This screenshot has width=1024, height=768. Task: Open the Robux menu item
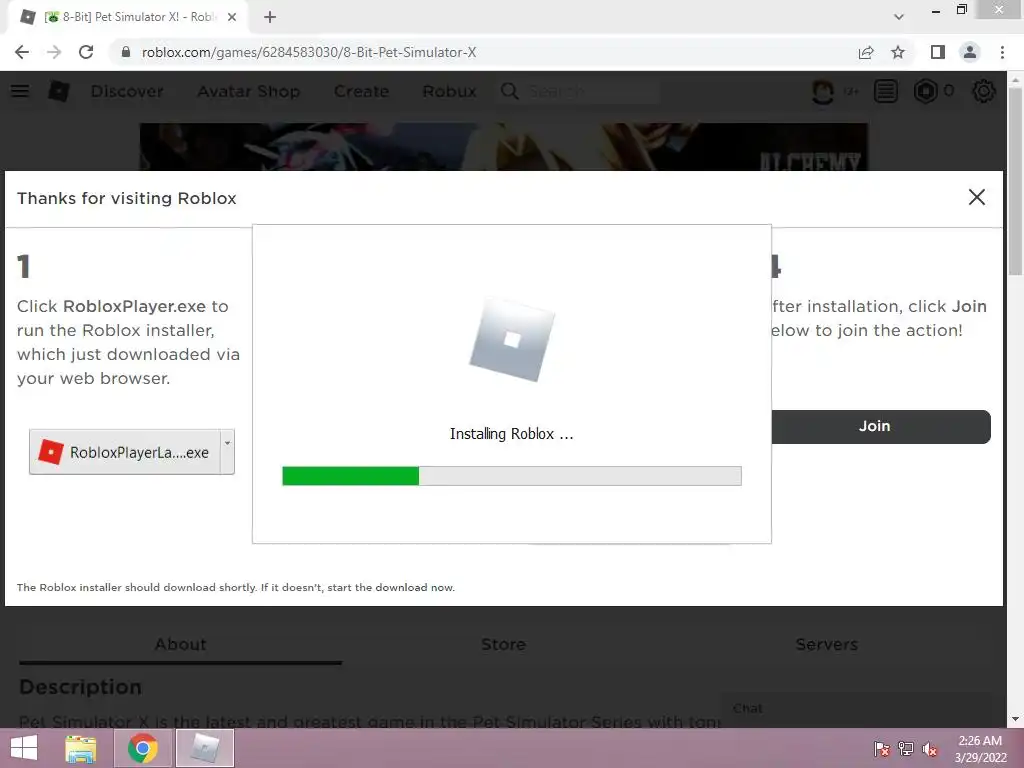449,91
